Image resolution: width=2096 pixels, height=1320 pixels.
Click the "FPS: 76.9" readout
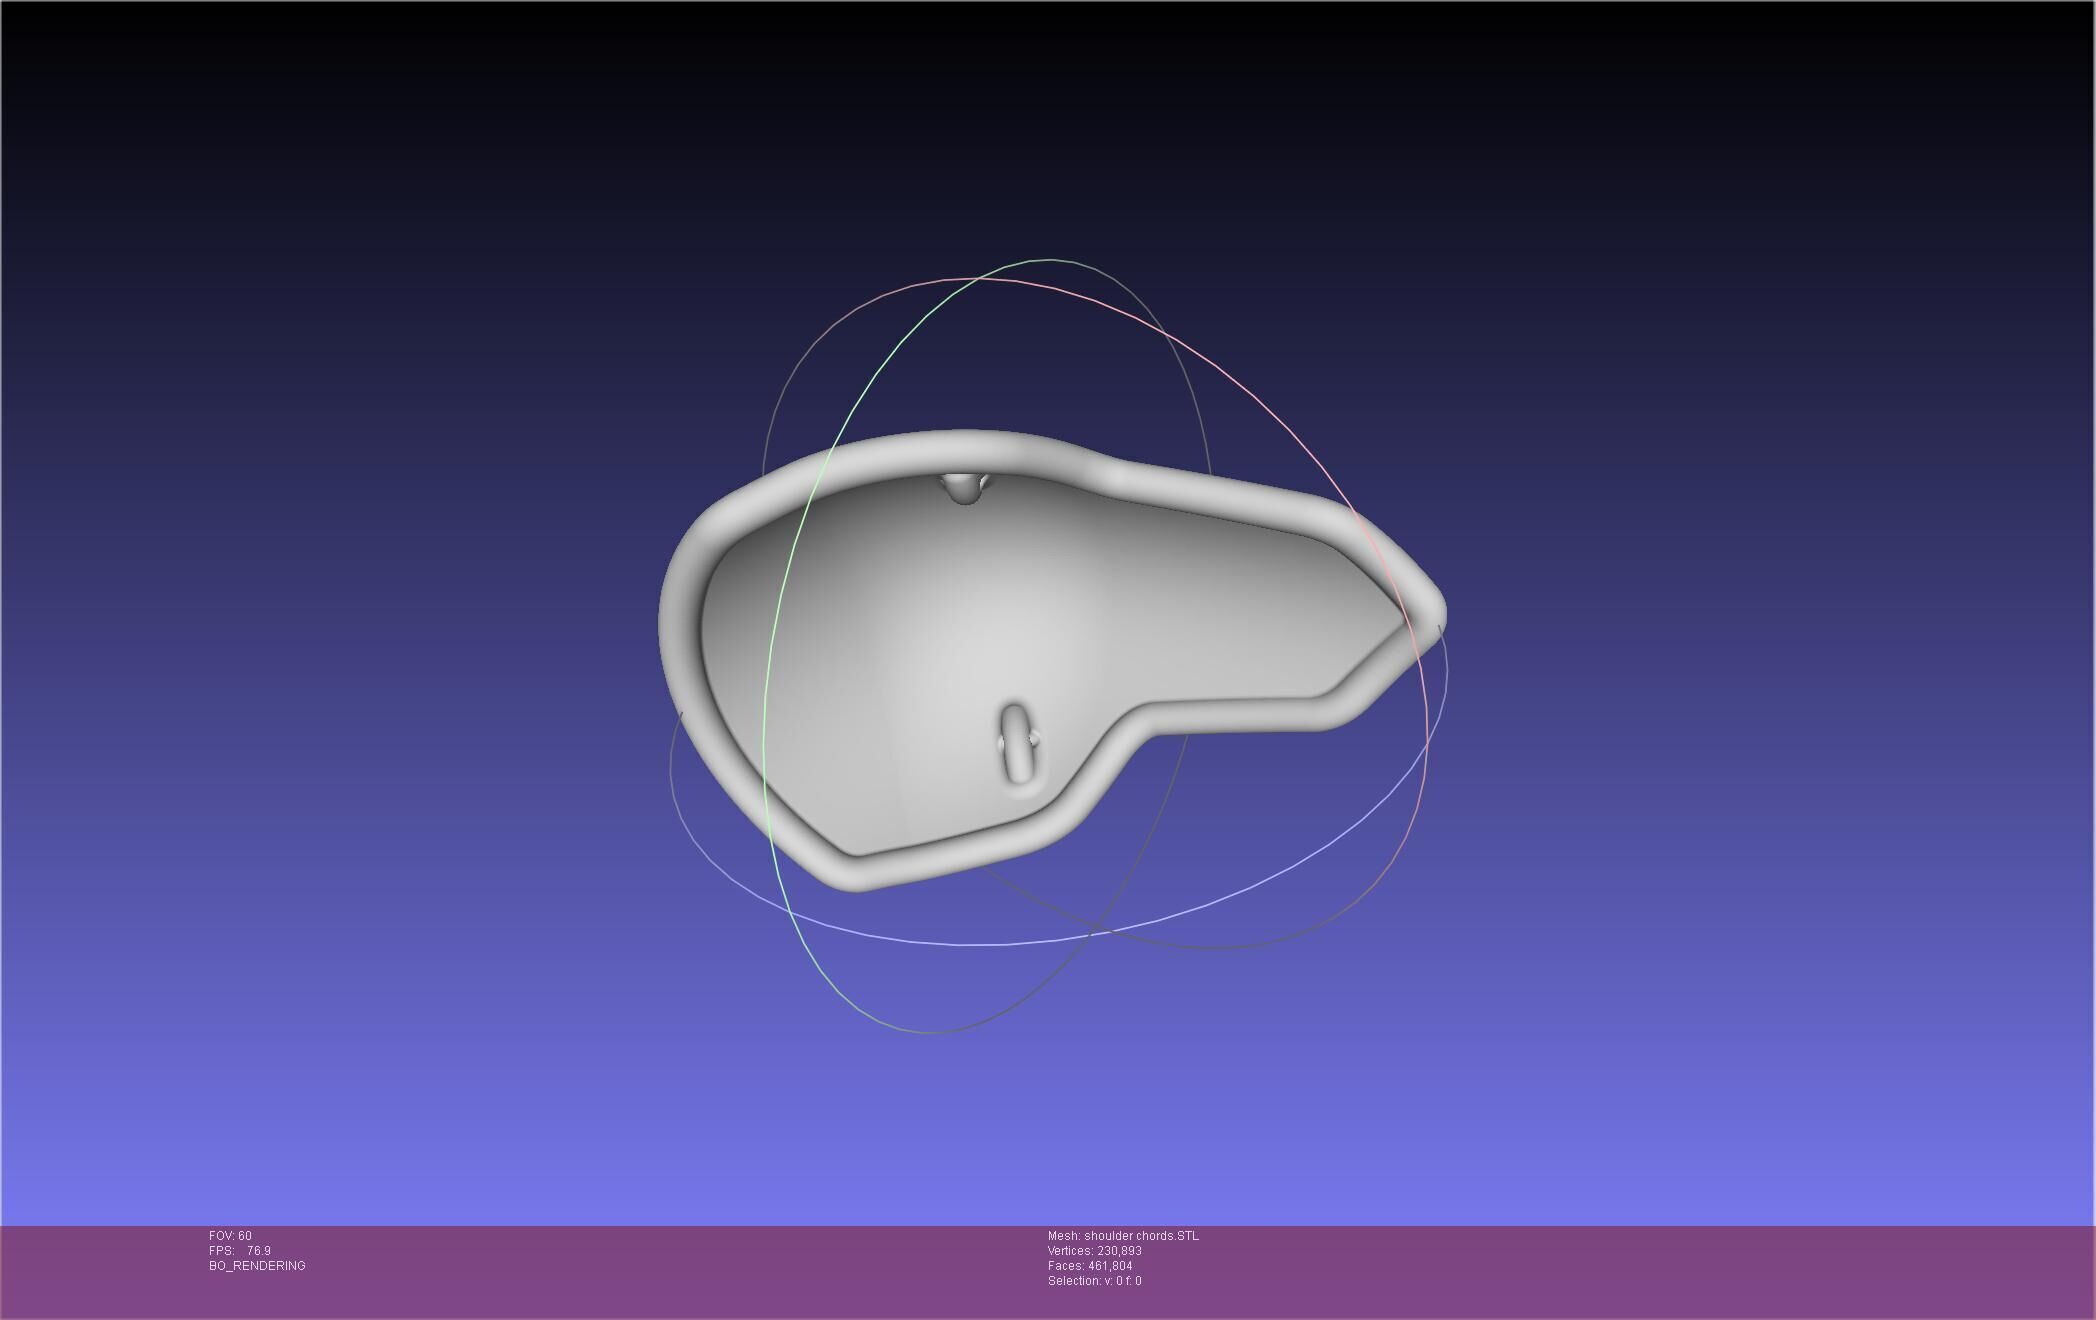click(x=240, y=1251)
